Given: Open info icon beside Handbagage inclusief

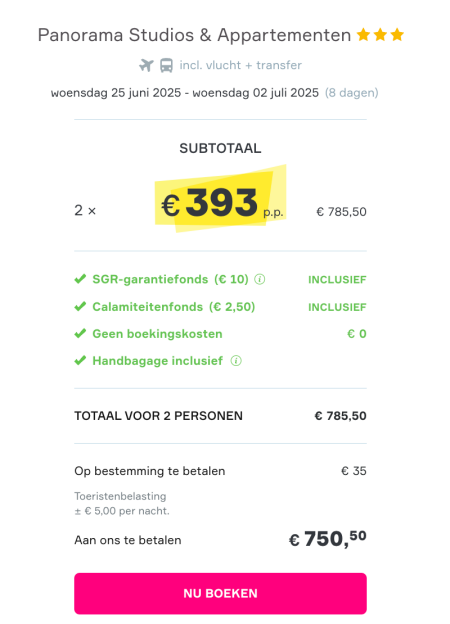Looking at the screenshot, I should point(236,361).
